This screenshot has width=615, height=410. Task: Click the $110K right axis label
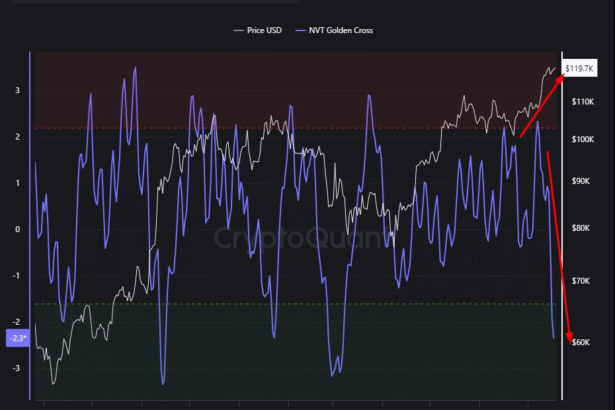click(584, 102)
